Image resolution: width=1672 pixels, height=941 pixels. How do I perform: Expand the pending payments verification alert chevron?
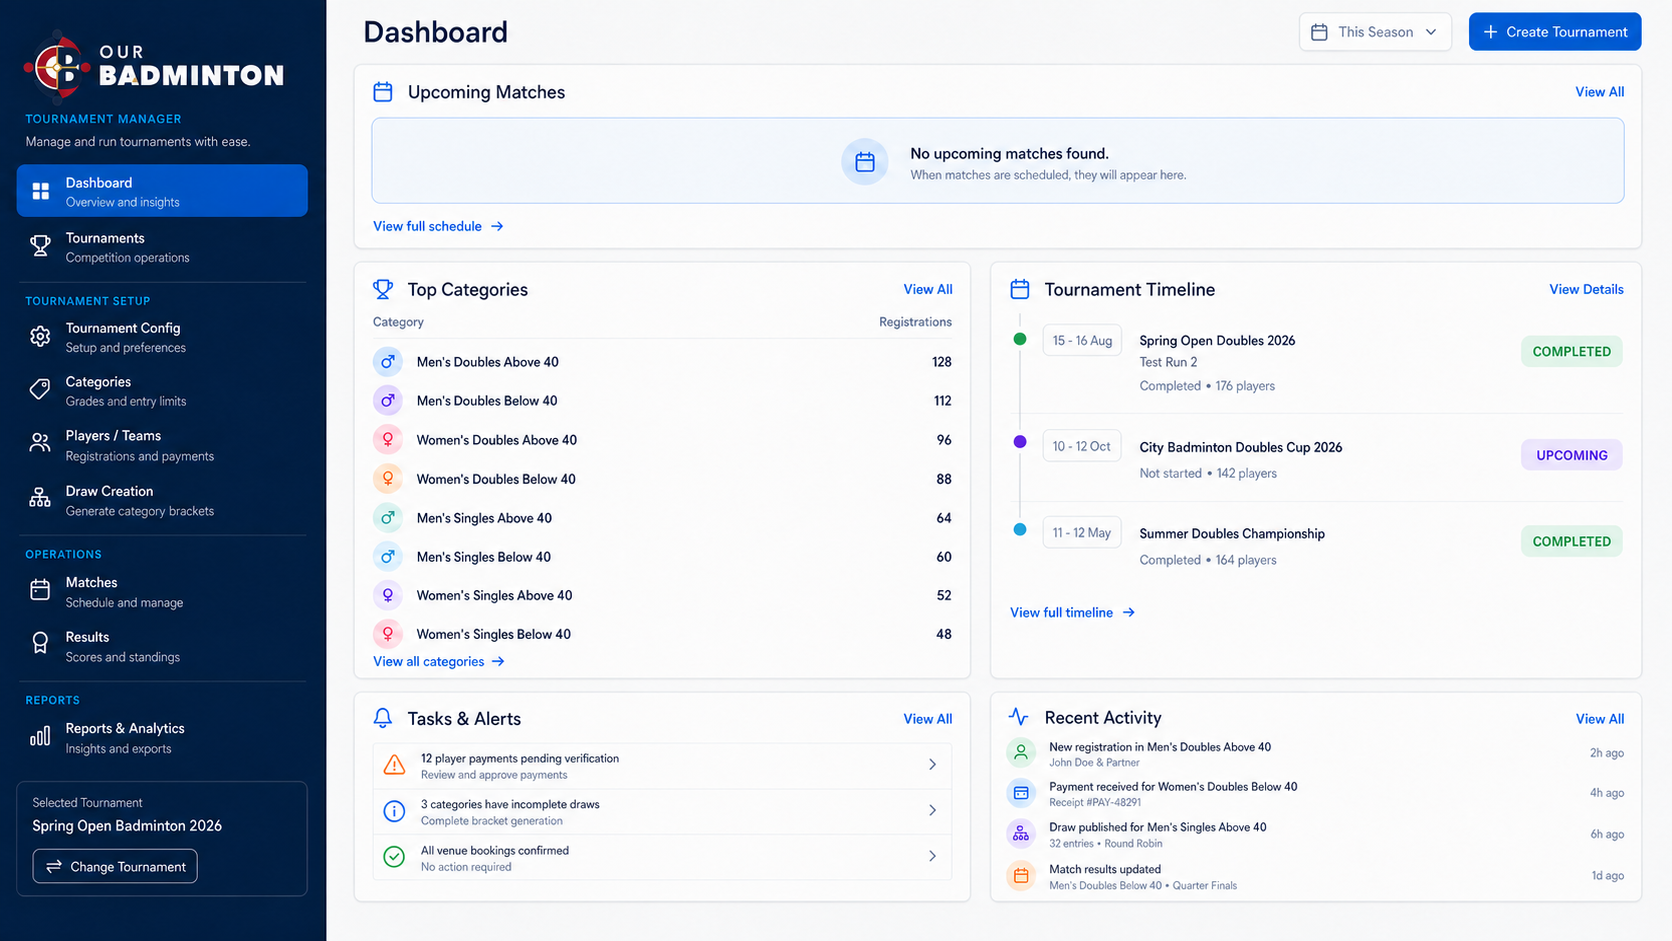click(x=932, y=765)
